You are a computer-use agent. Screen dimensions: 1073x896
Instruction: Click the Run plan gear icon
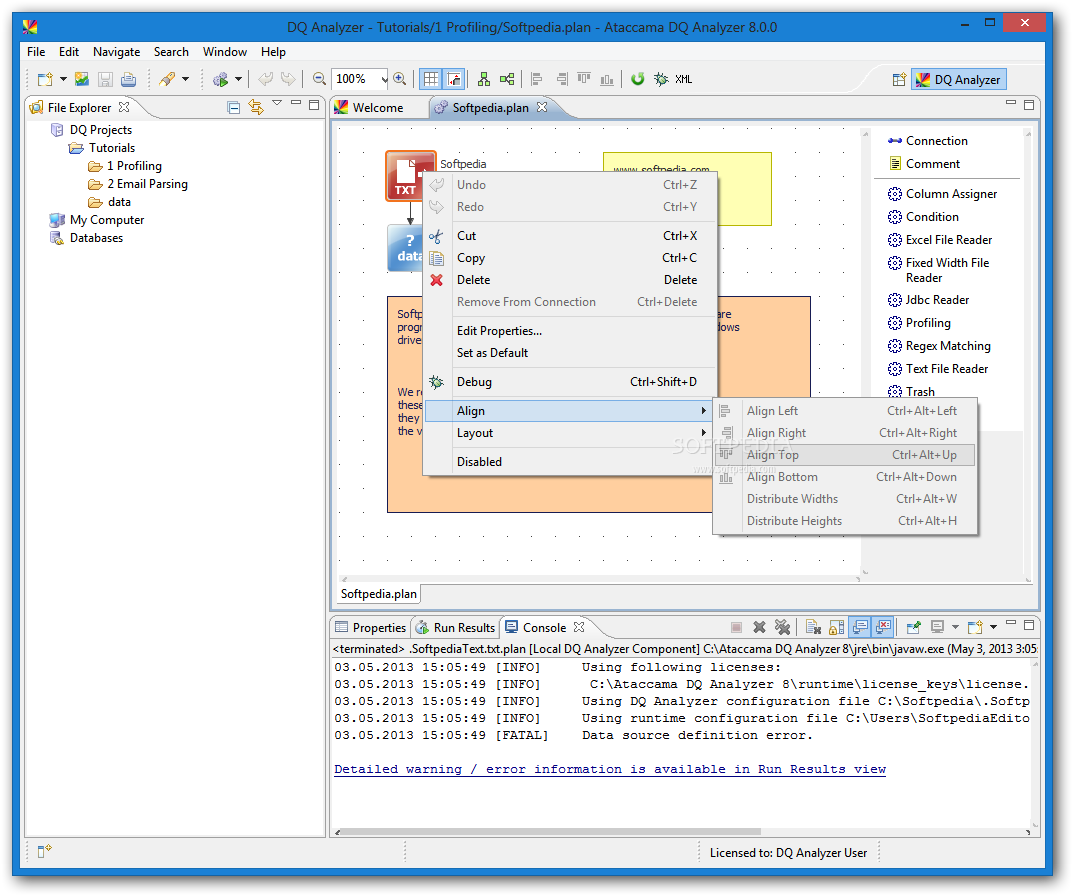point(220,79)
